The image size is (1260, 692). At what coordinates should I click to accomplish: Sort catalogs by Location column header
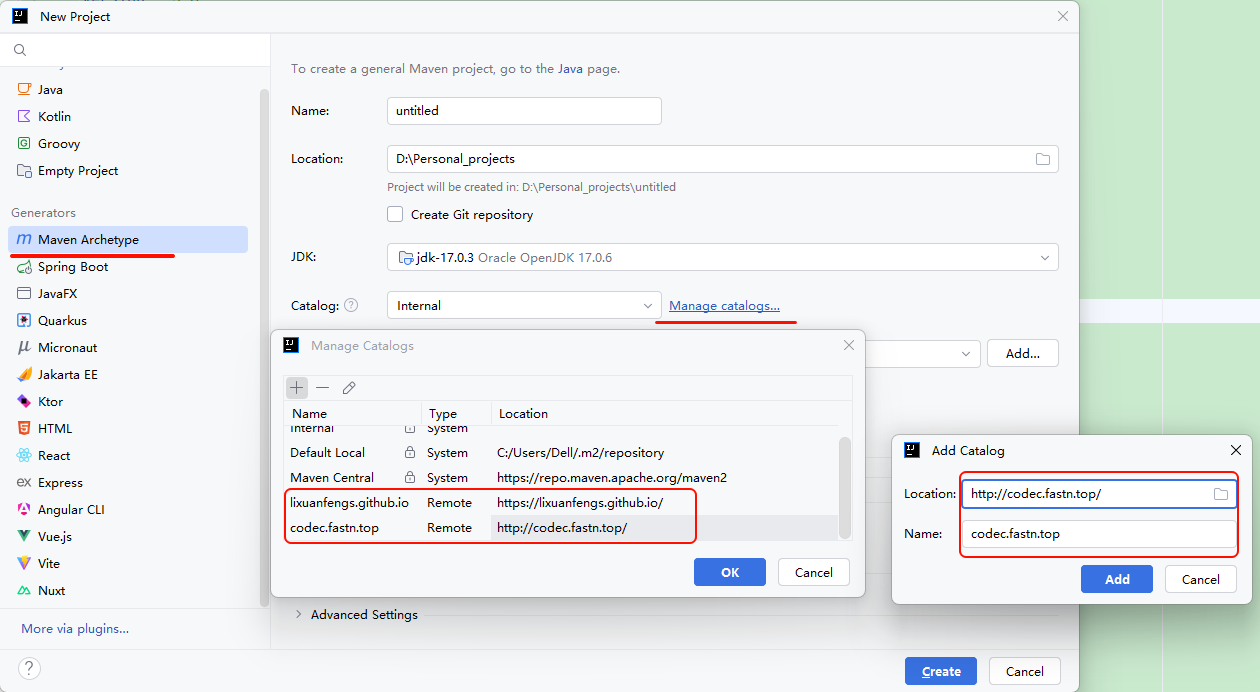tap(664, 413)
